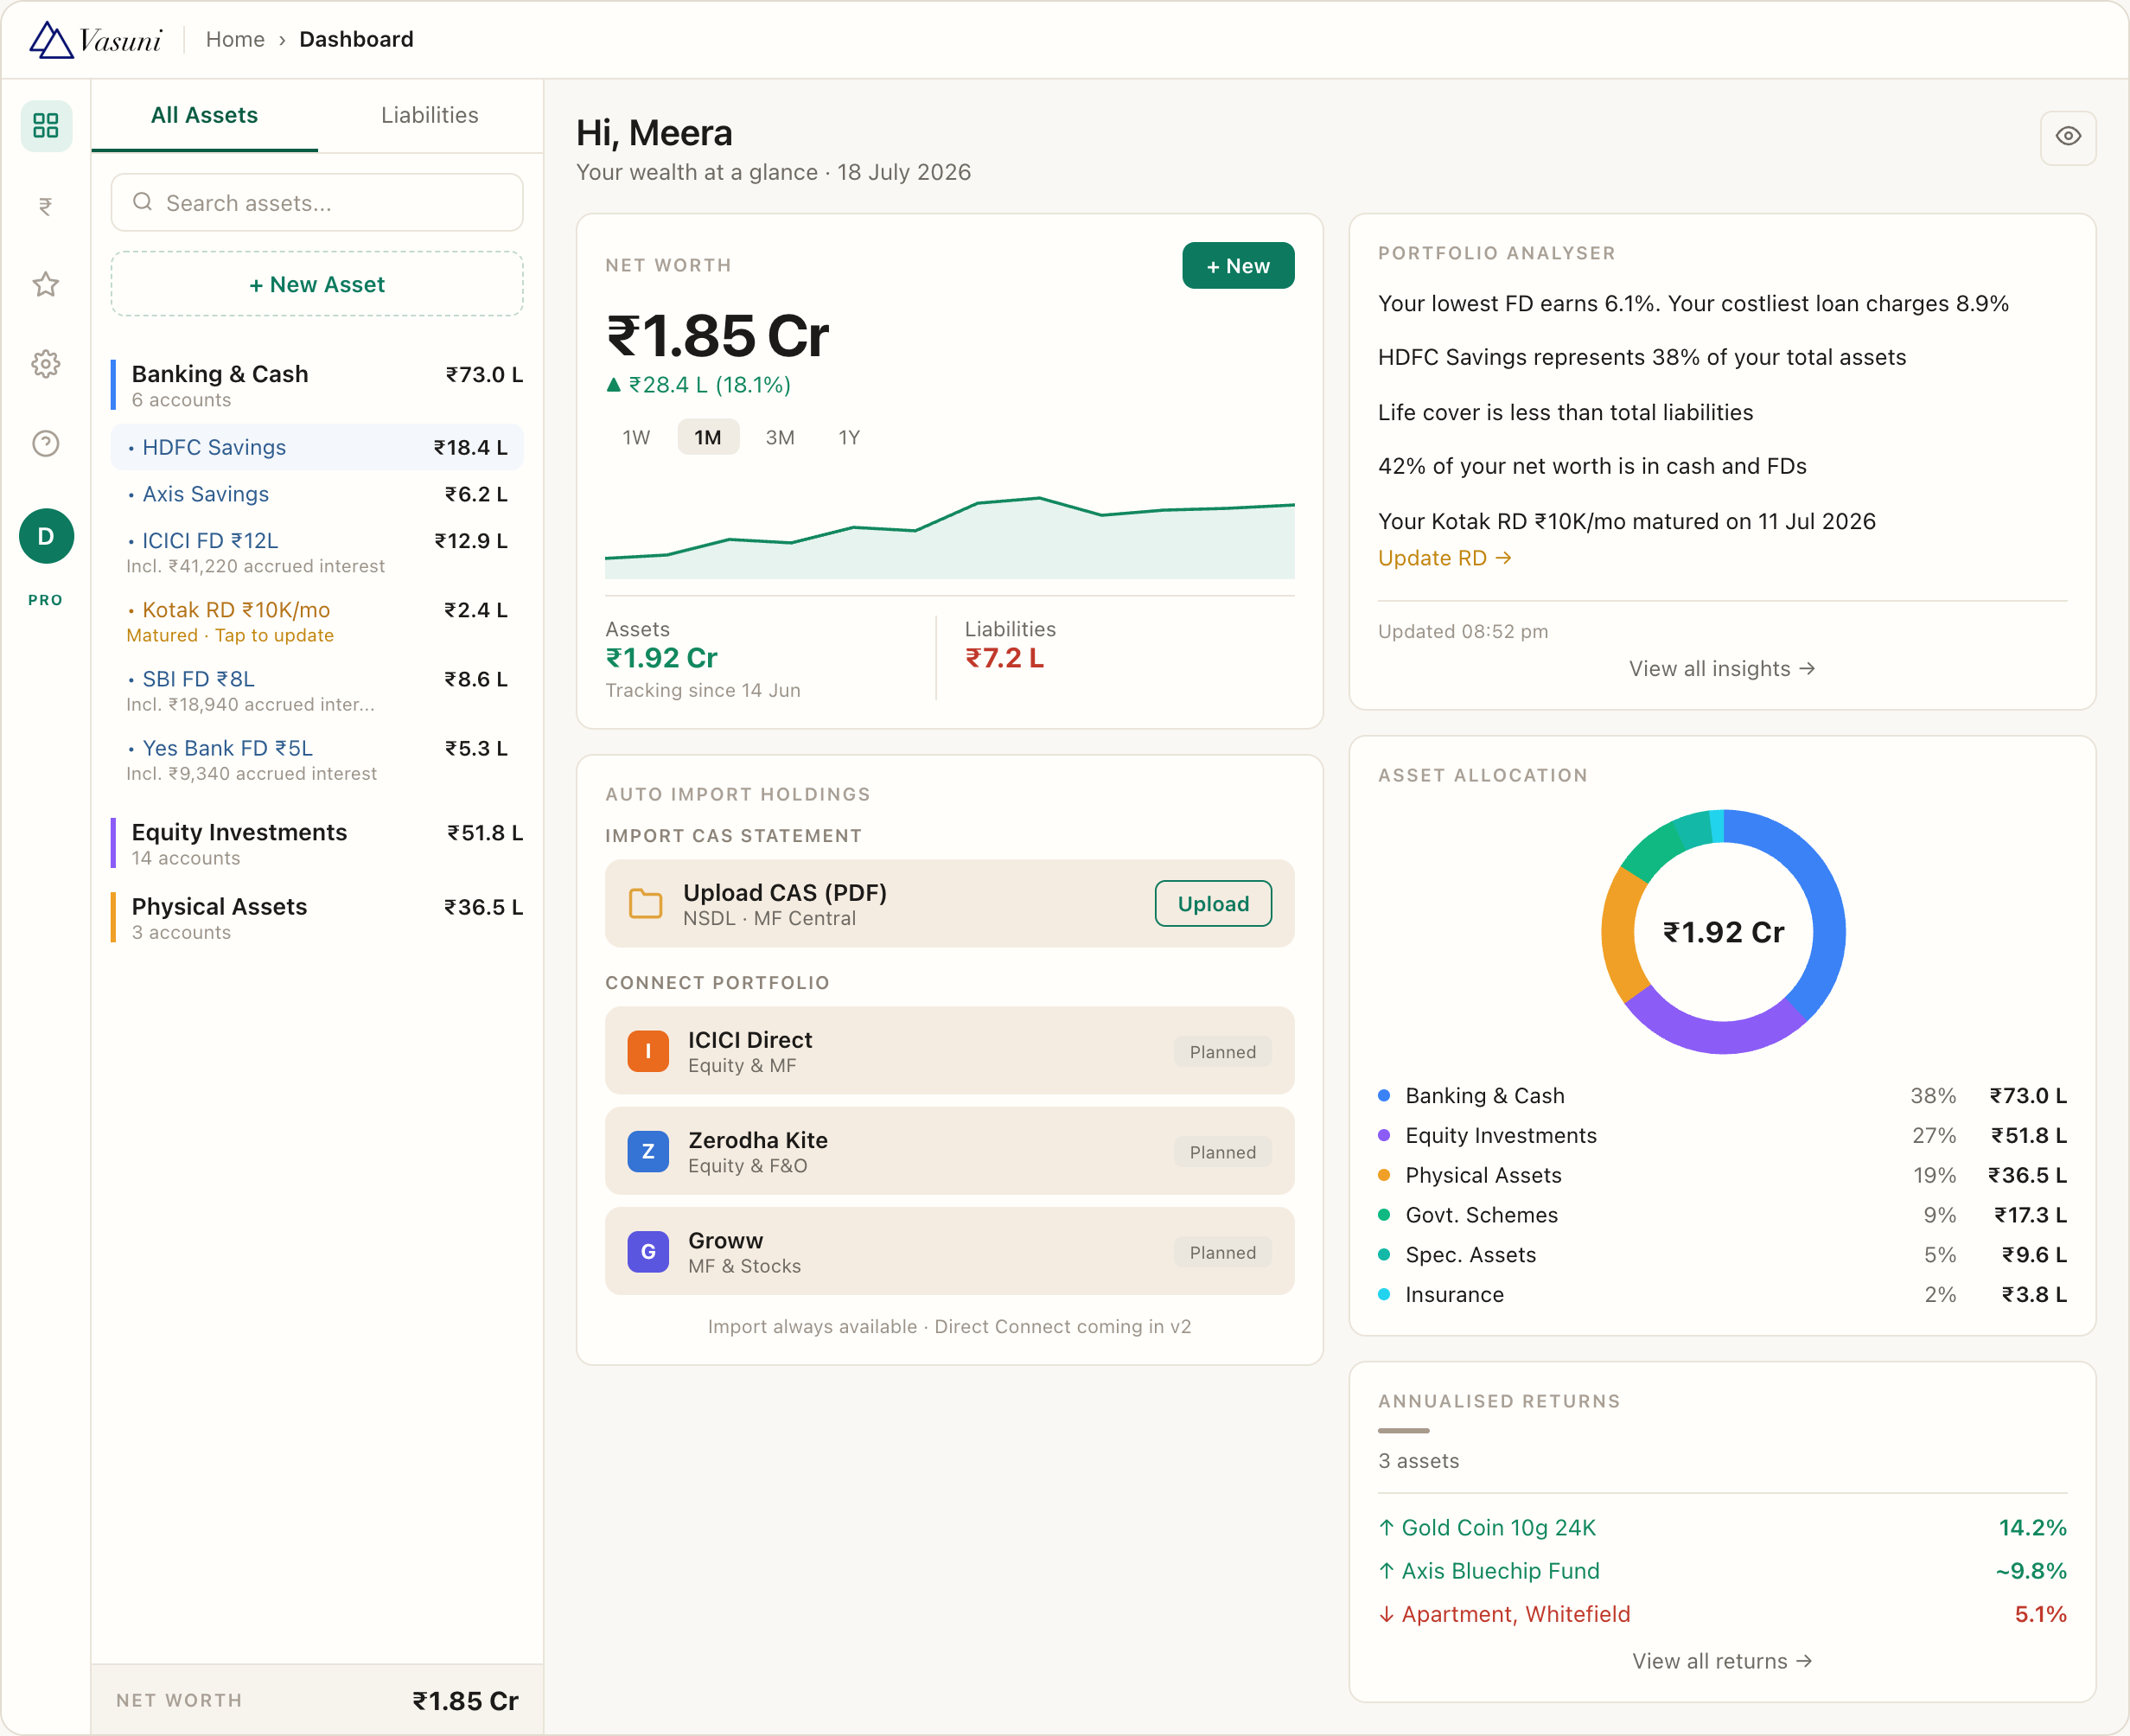Click the net worth line chart
The height and width of the screenshot is (1736, 2130).
point(949,537)
